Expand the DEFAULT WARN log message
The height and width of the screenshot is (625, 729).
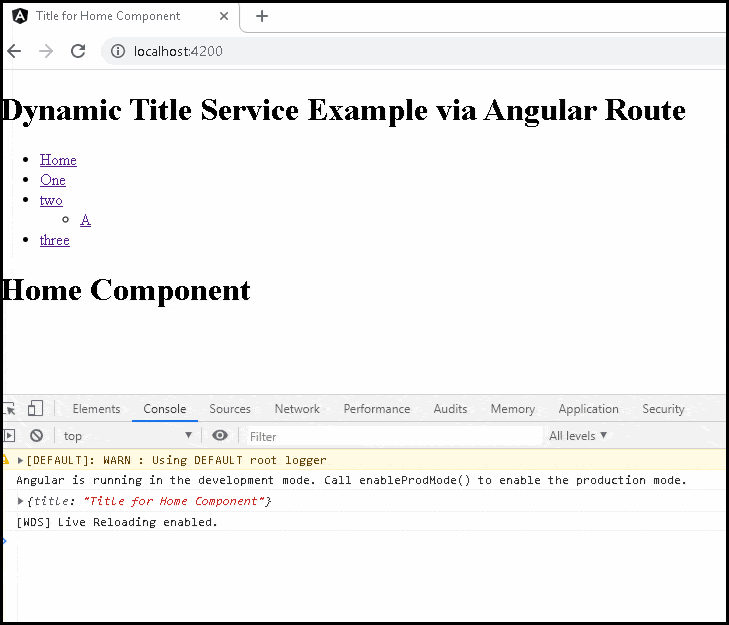[x=21, y=461]
